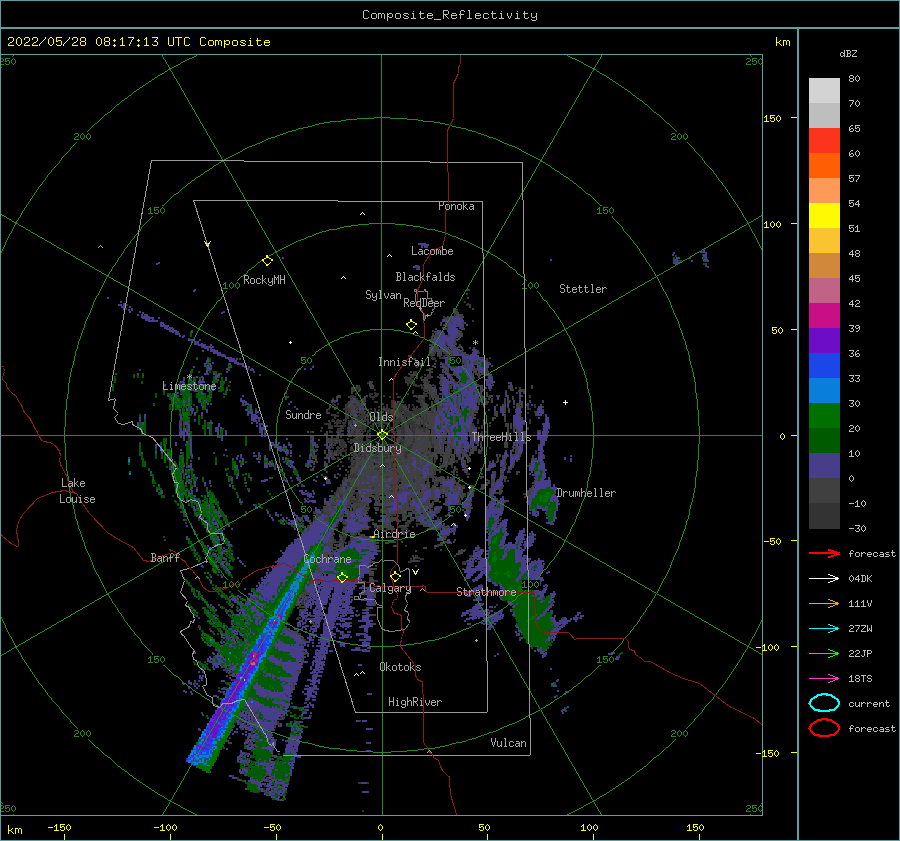Click the Sylvan label
Screen dimensions: 900x841
383,295
